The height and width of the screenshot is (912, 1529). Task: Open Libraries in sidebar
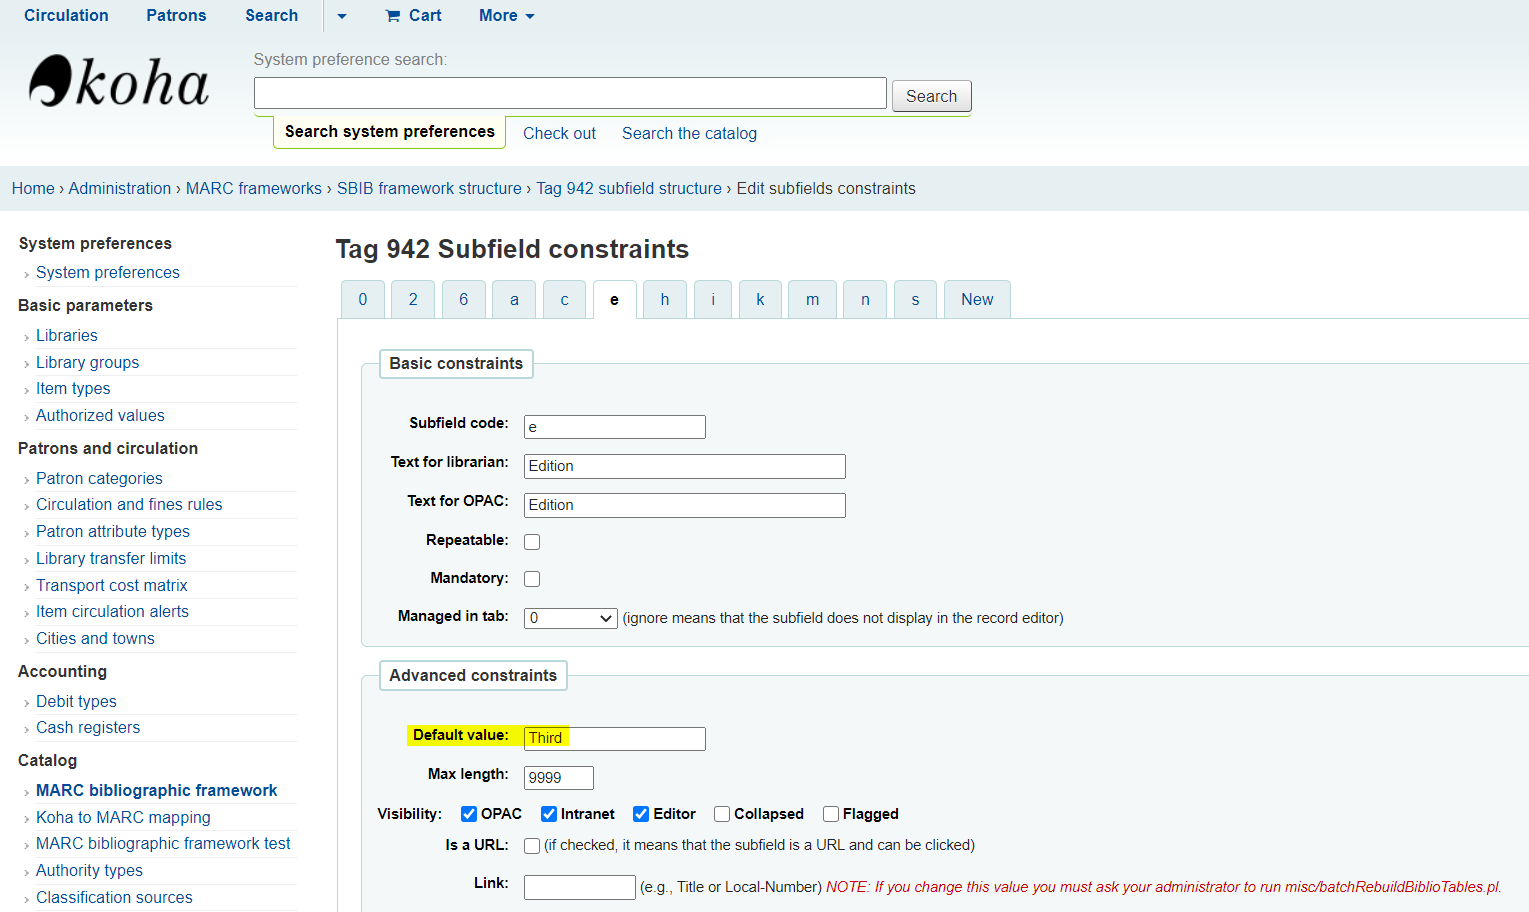point(67,335)
